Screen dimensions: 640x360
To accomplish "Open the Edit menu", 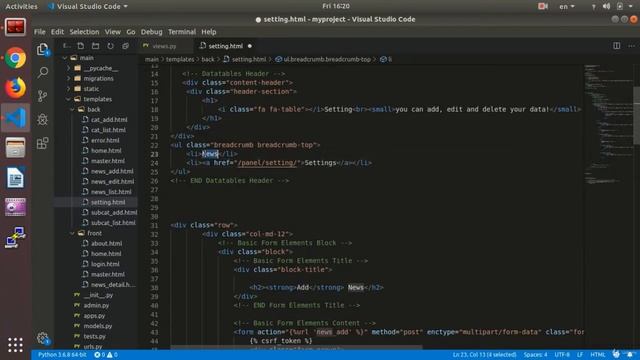I will tap(57, 32).
